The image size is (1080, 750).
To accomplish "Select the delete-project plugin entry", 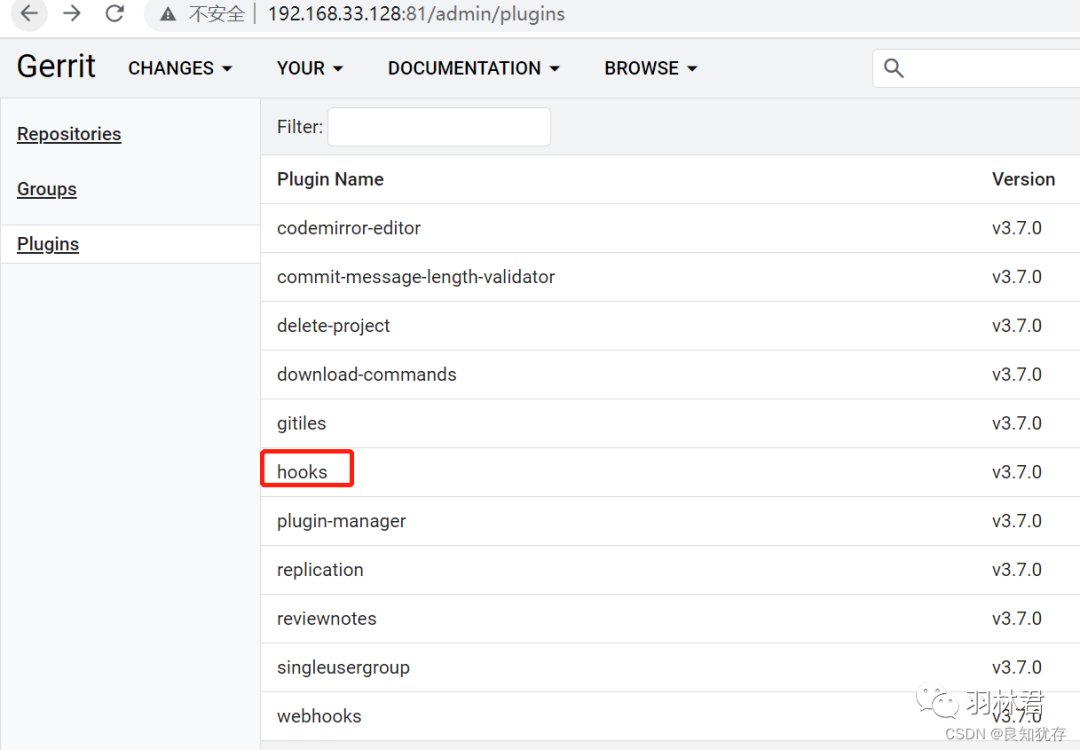I will click(333, 326).
